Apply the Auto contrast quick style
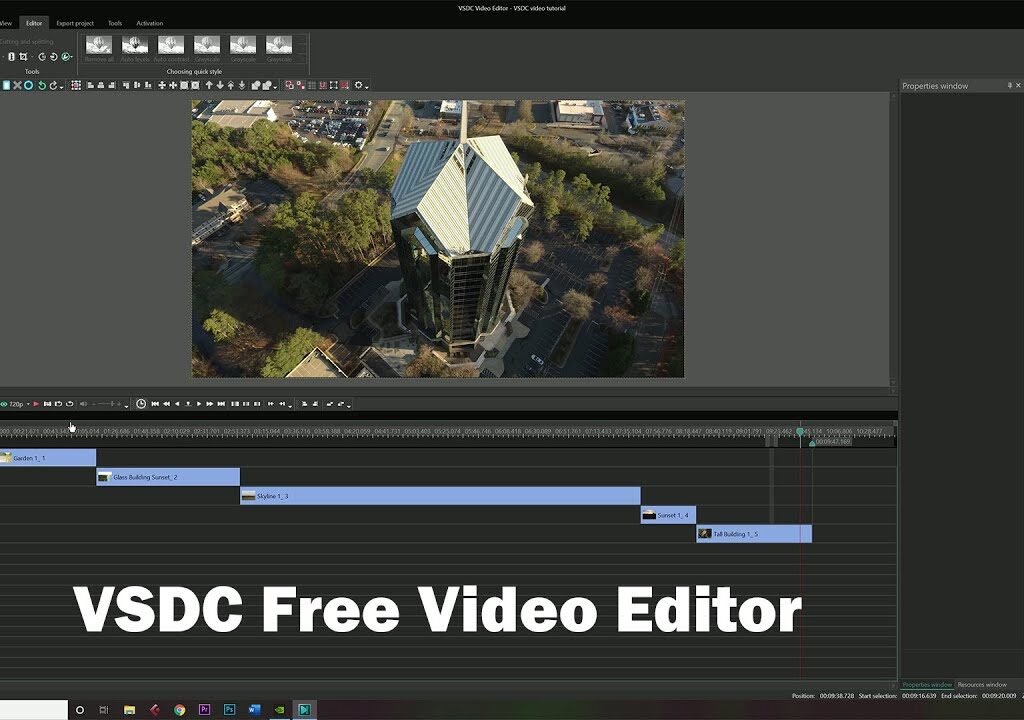Screen dimensions: 1024x720 [x=171, y=49]
